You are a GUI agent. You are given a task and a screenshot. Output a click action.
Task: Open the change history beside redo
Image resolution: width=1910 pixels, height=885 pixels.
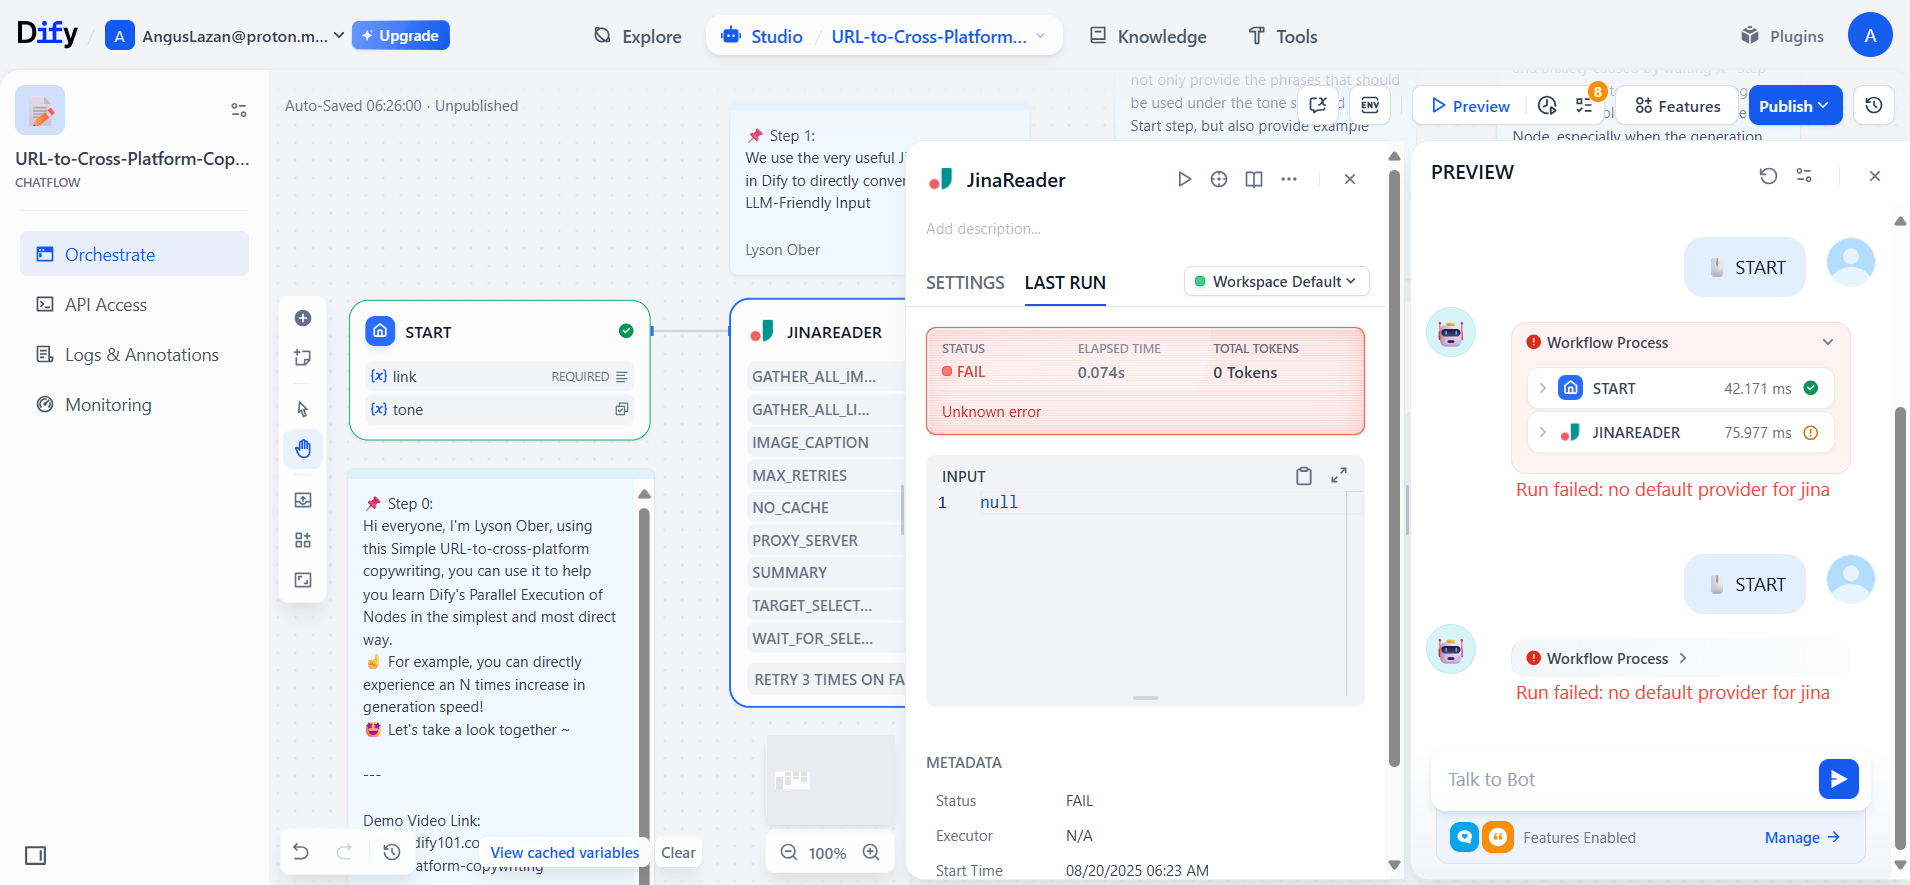coord(392,852)
